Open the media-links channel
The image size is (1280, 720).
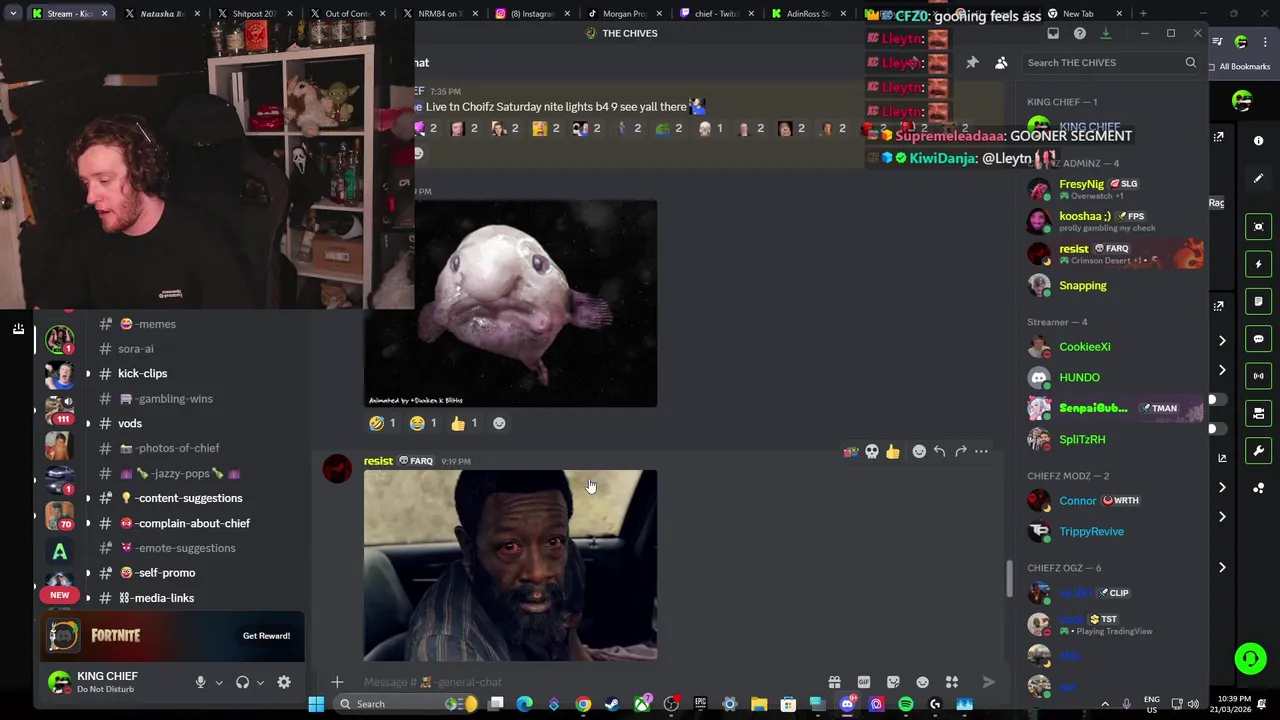click(x=156, y=598)
